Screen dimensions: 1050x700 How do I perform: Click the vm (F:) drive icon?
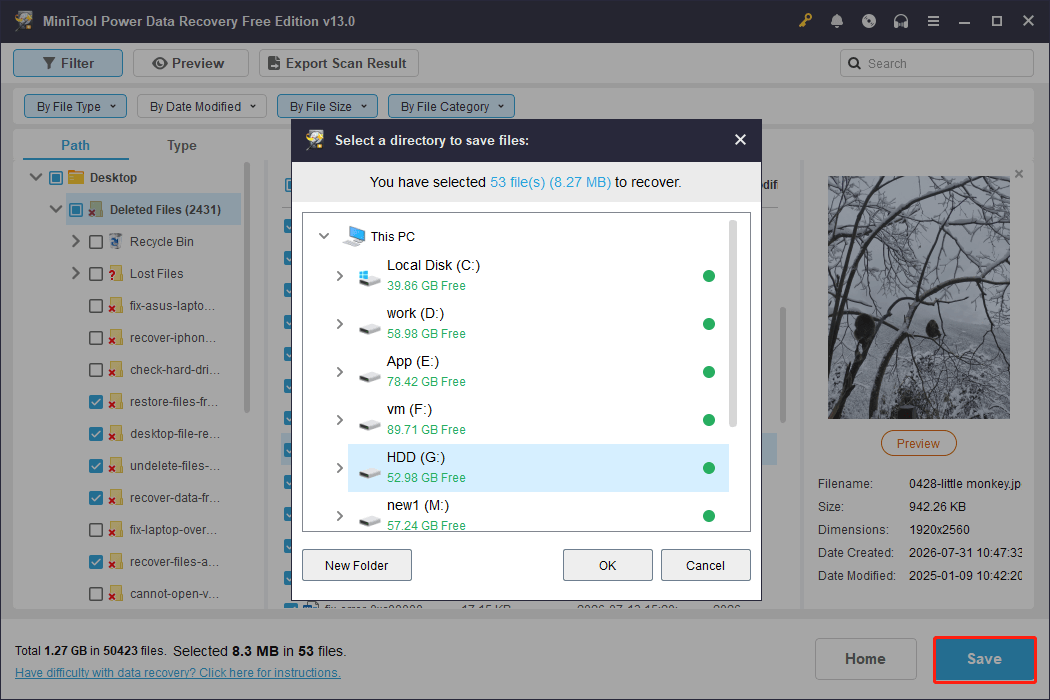tap(369, 425)
